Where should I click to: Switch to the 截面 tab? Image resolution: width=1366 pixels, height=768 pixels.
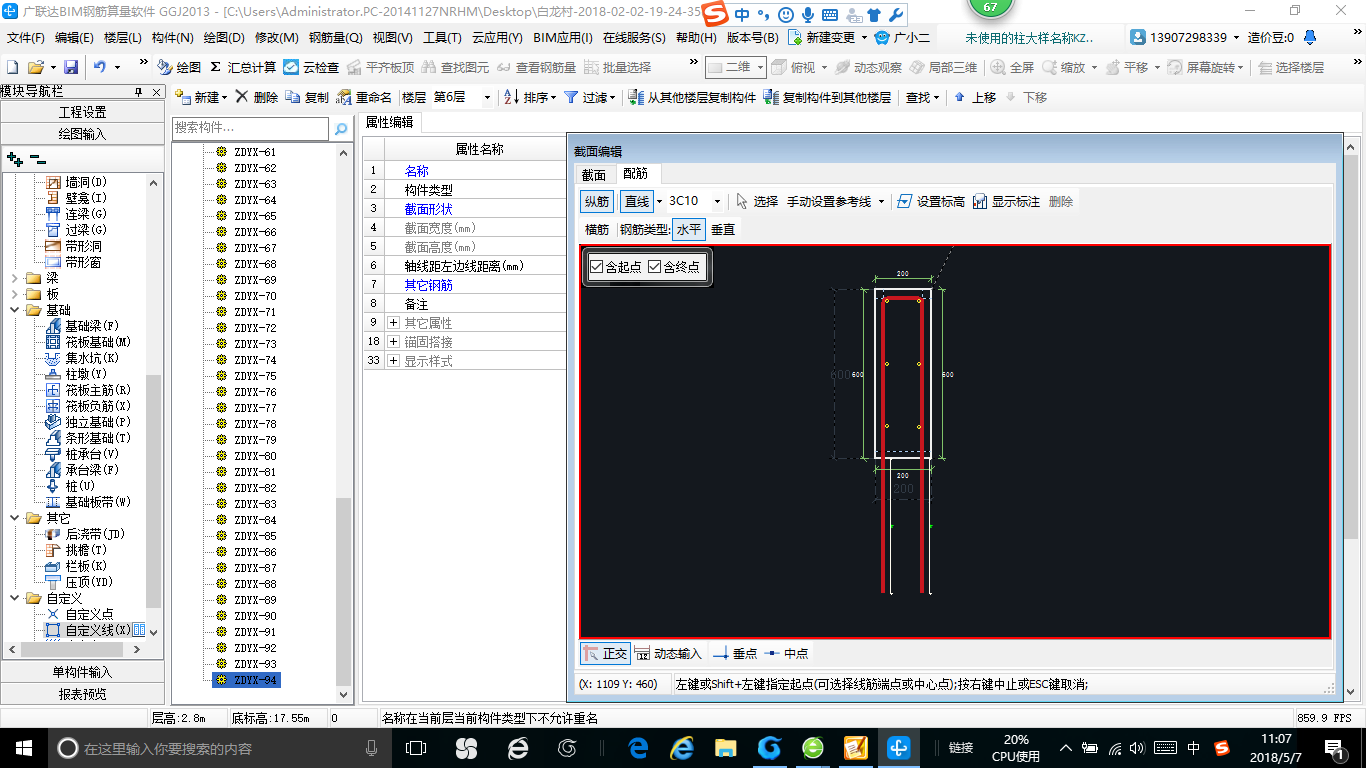[594, 175]
